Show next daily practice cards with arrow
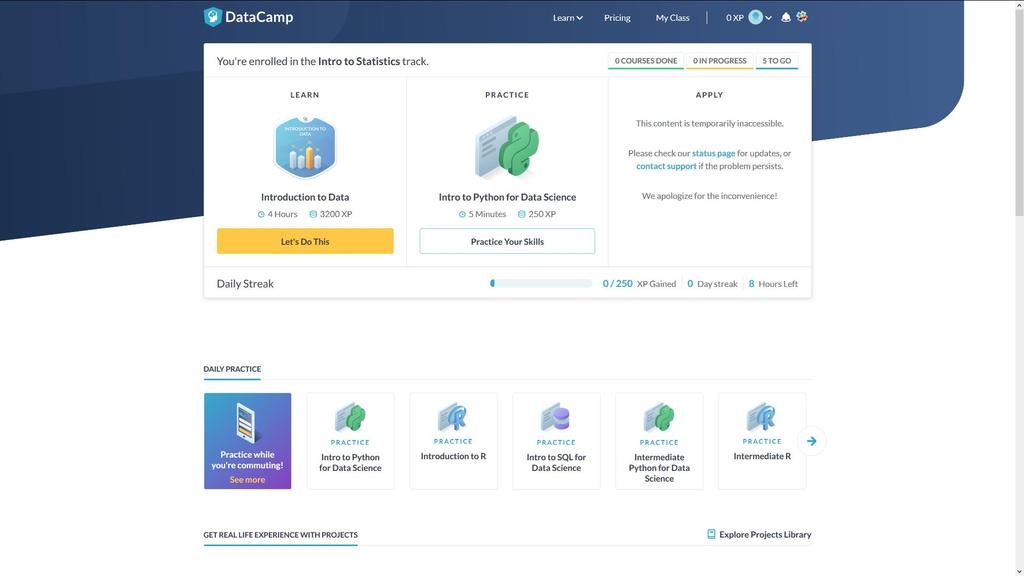 pyautogui.click(x=811, y=441)
